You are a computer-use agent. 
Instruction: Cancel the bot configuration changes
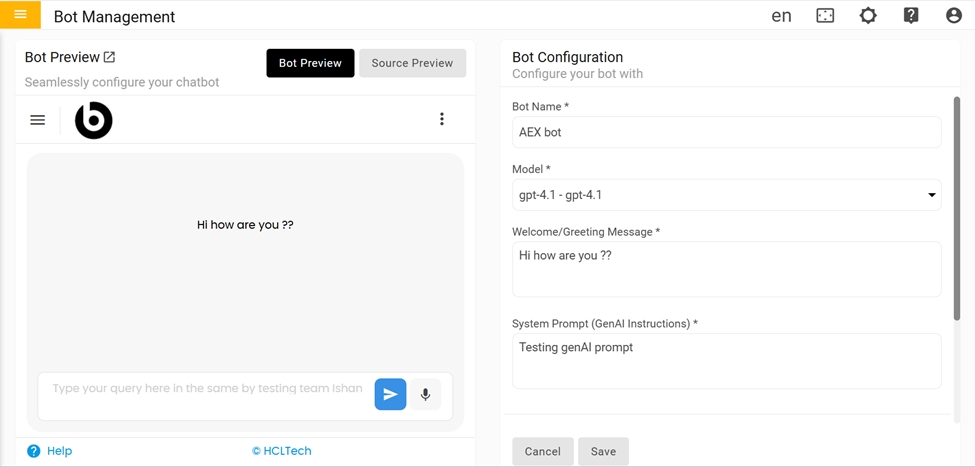tap(543, 451)
